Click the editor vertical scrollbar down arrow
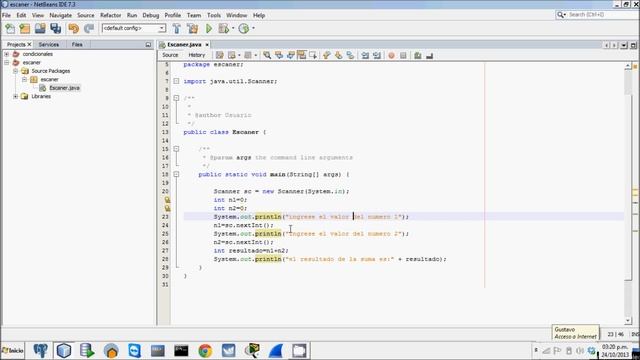 [628, 321]
